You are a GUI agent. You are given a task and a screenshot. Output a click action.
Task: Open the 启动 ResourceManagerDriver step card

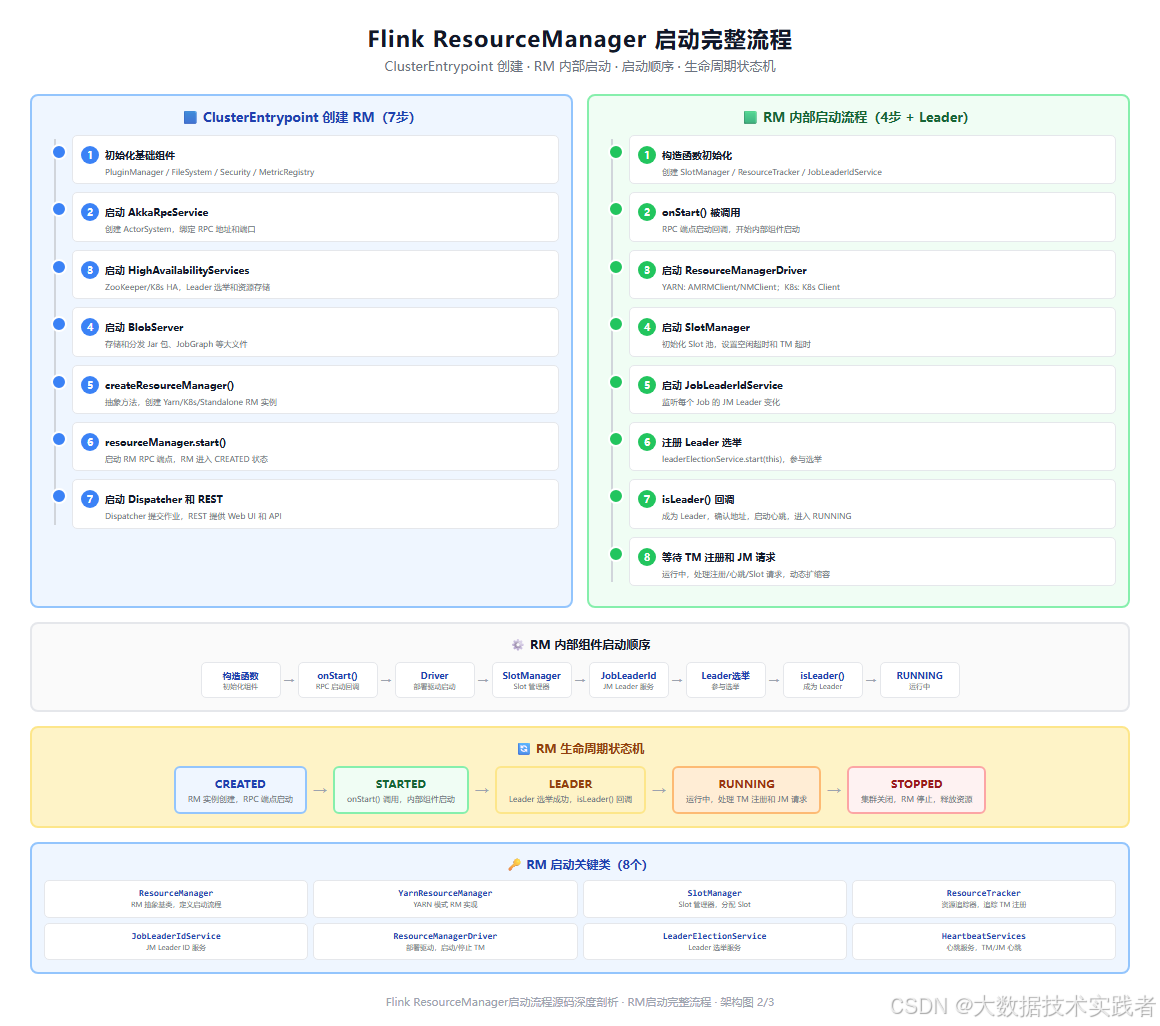pyautogui.click(x=872, y=274)
